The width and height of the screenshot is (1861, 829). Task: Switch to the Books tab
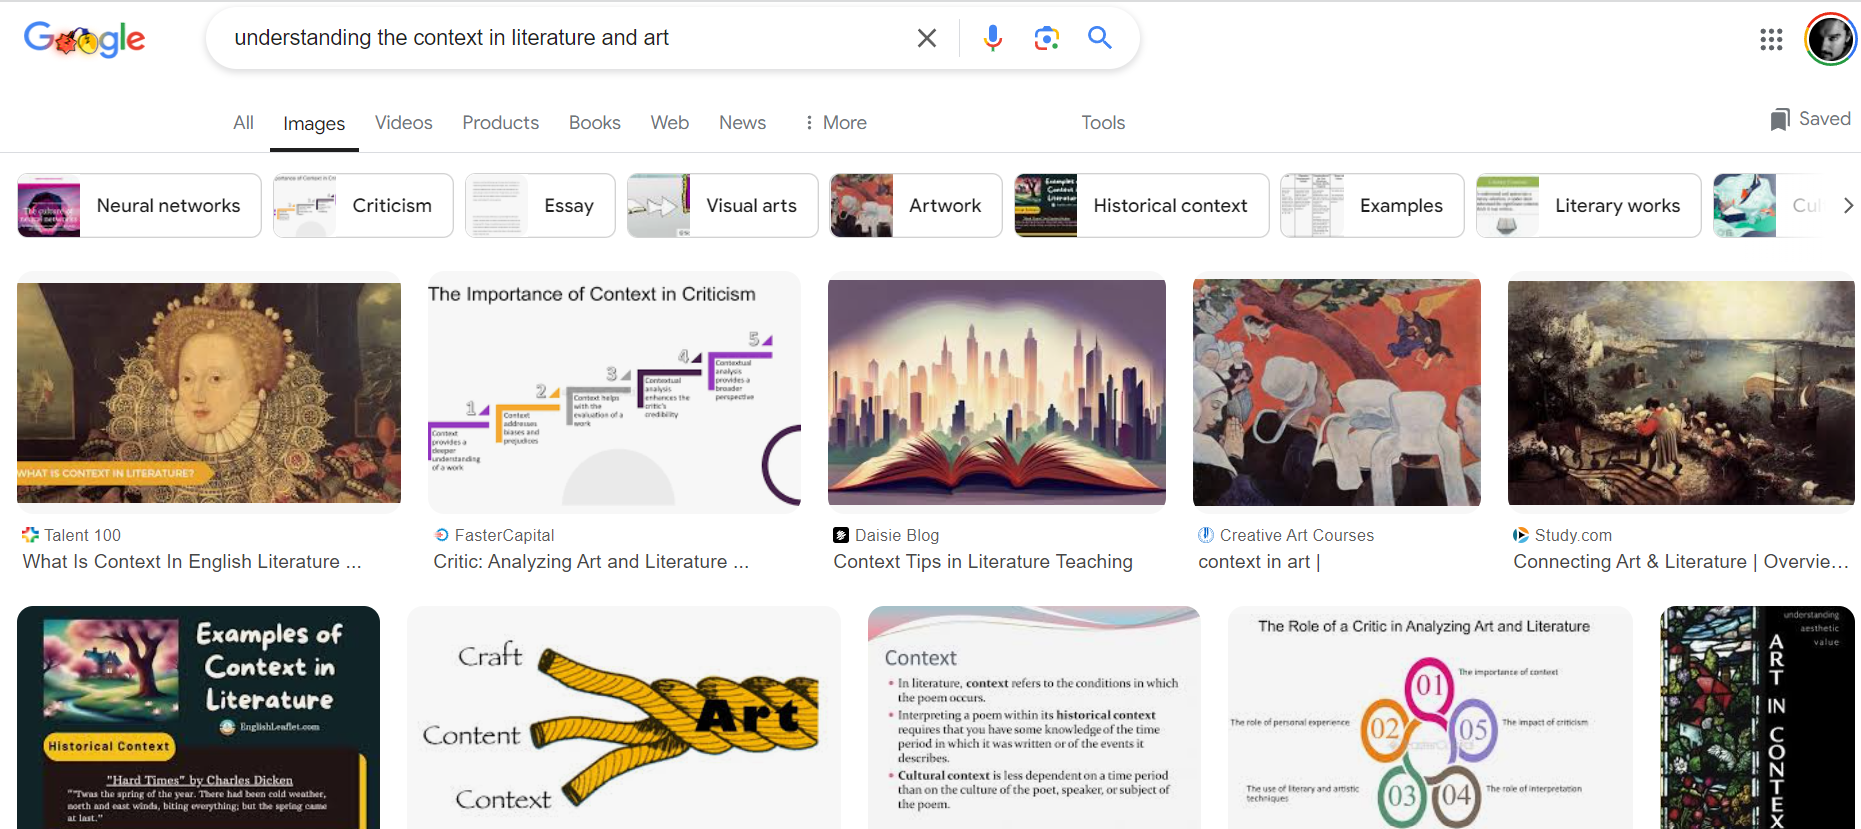tap(594, 122)
